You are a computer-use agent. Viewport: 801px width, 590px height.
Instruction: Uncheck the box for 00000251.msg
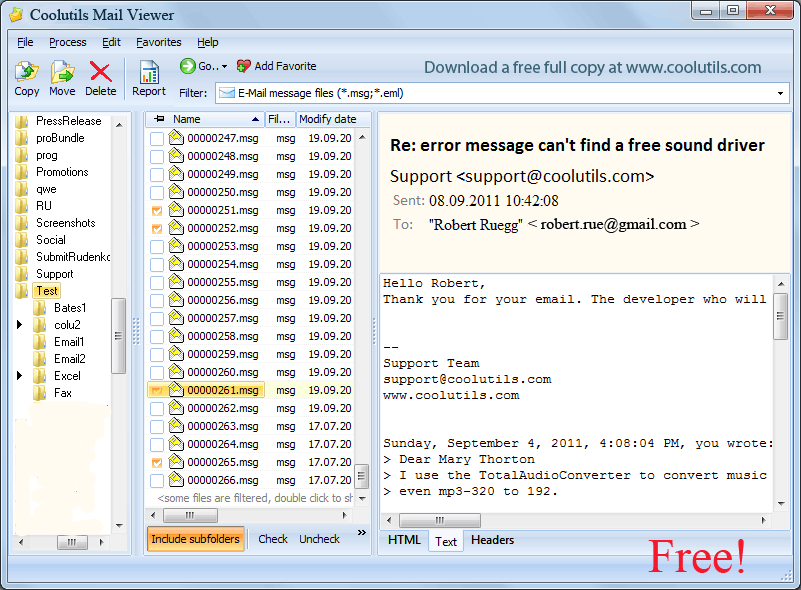(x=157, y=210)
